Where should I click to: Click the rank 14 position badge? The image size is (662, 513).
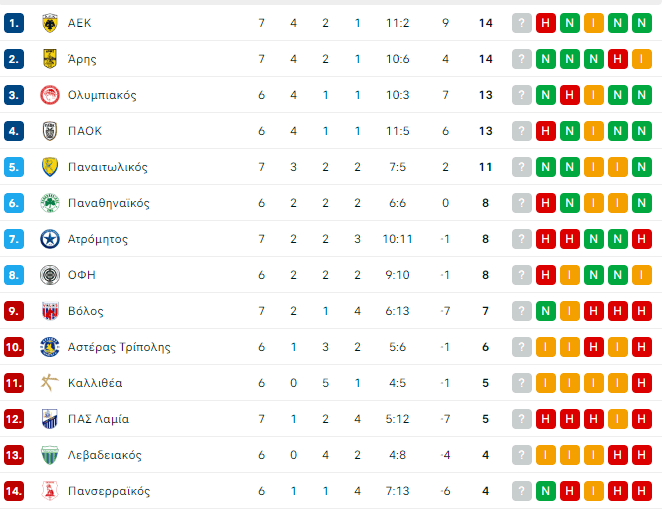(14, 491)
